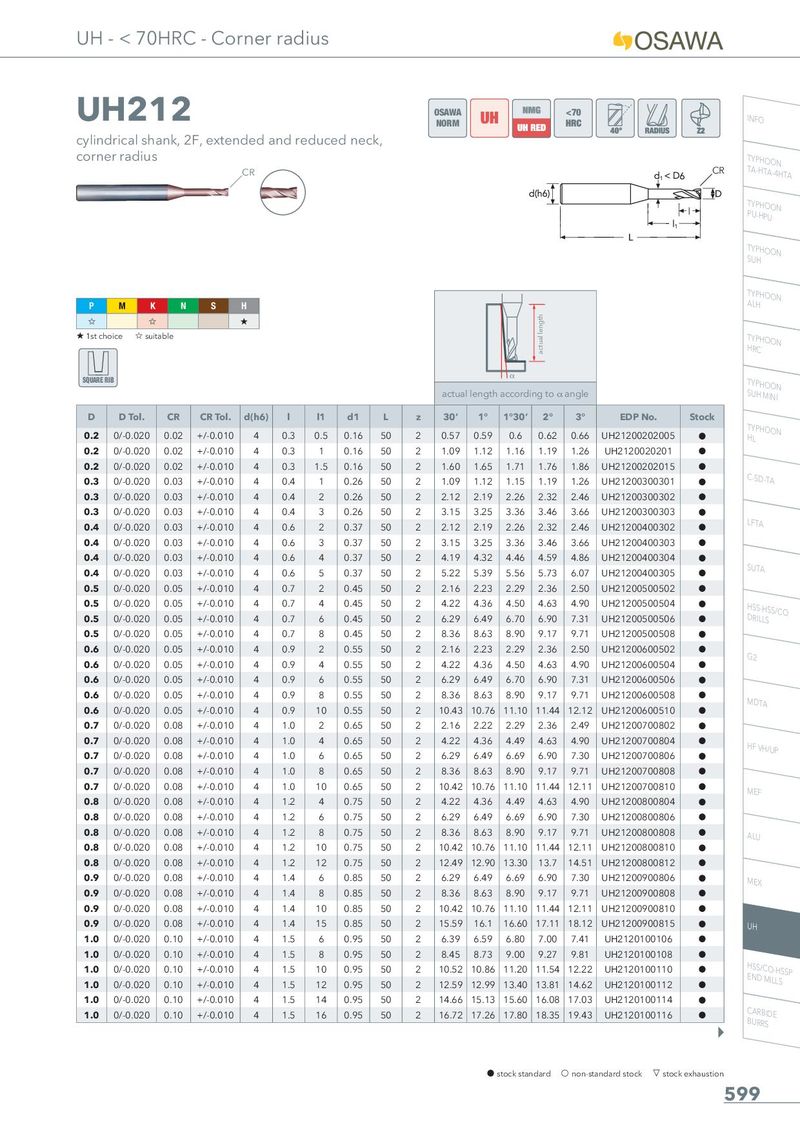Viewport: 800px width, 1132px height.
Task: Select the brown S material swatch
Action: point(214,305)
